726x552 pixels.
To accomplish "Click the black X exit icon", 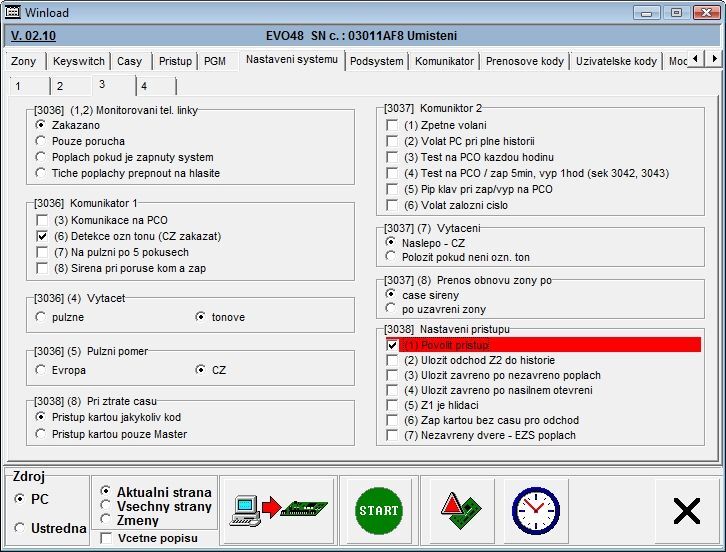I will click(686, 511).
